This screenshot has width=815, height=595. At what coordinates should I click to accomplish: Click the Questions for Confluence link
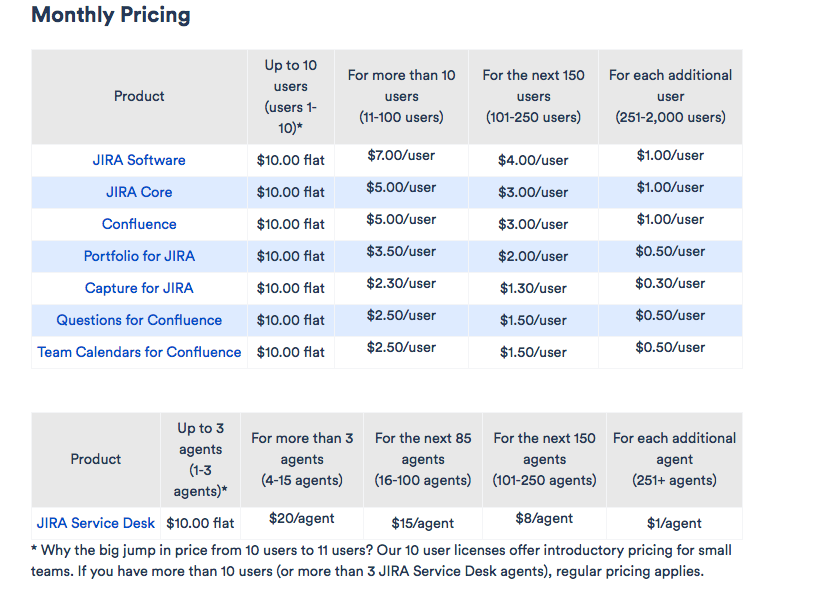139,320
